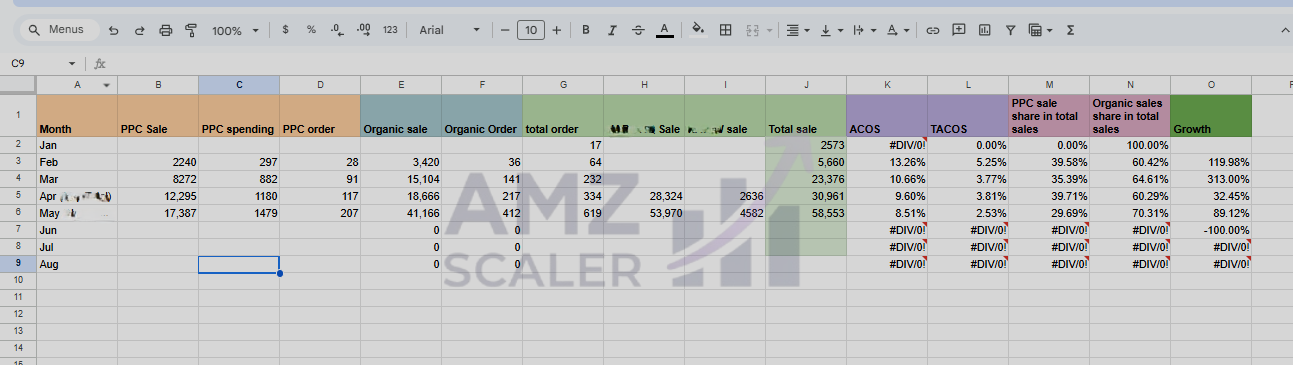Decrease font size with minus button
This screenshot has width=1293, height=365.
tap(505, 30)
